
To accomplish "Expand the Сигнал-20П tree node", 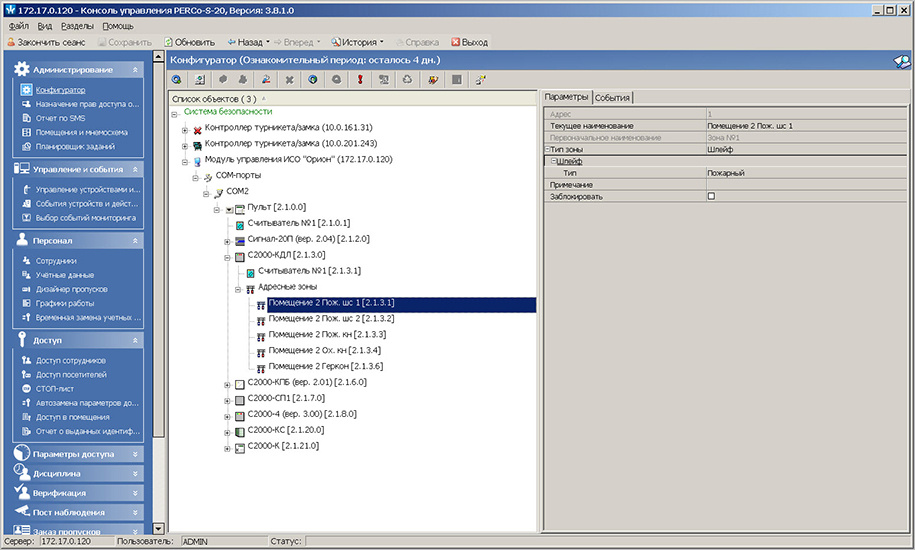I will [227, 240].
